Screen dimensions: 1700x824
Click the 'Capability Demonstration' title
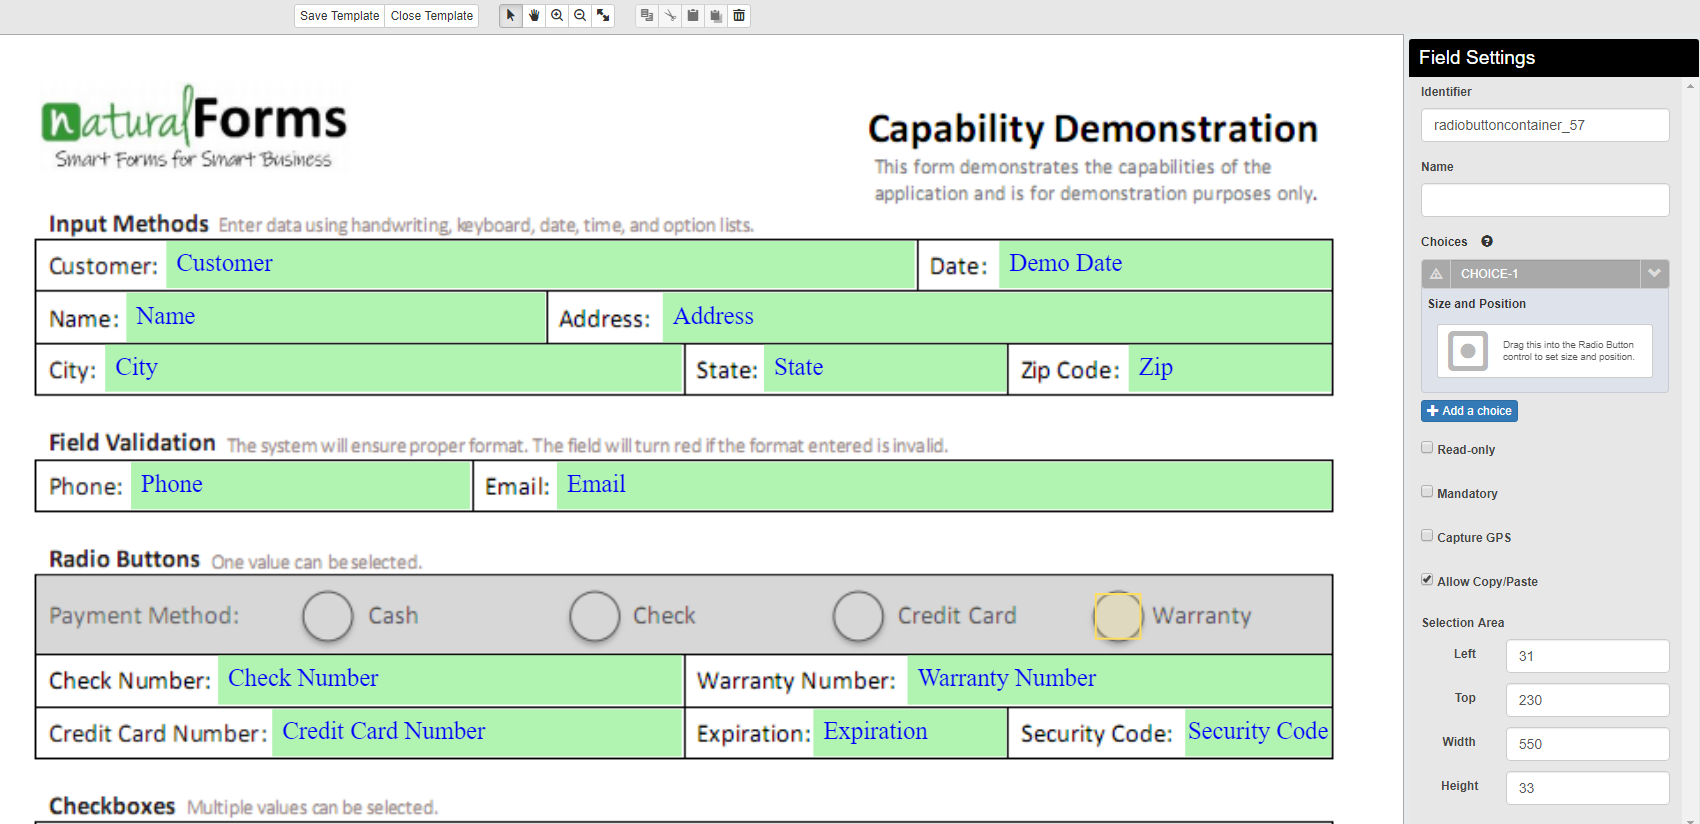1093,129
